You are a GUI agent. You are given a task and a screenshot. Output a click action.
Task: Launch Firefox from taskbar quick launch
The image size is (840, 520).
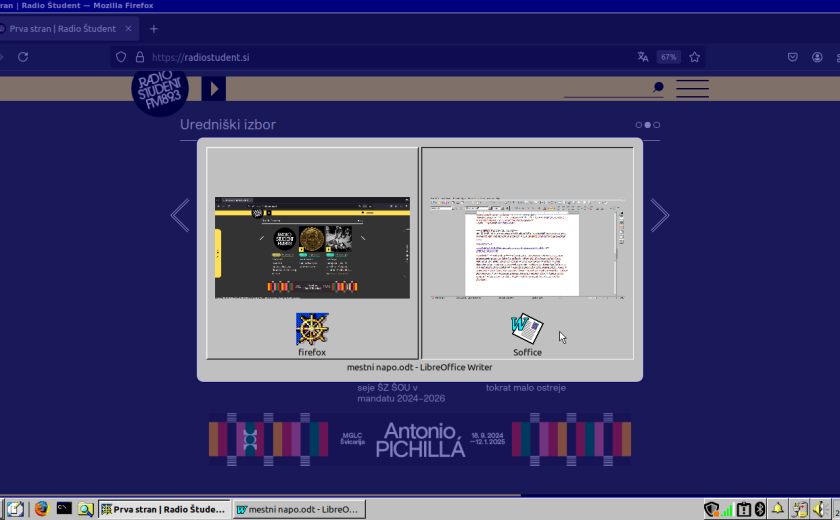[x=41, y=509]
